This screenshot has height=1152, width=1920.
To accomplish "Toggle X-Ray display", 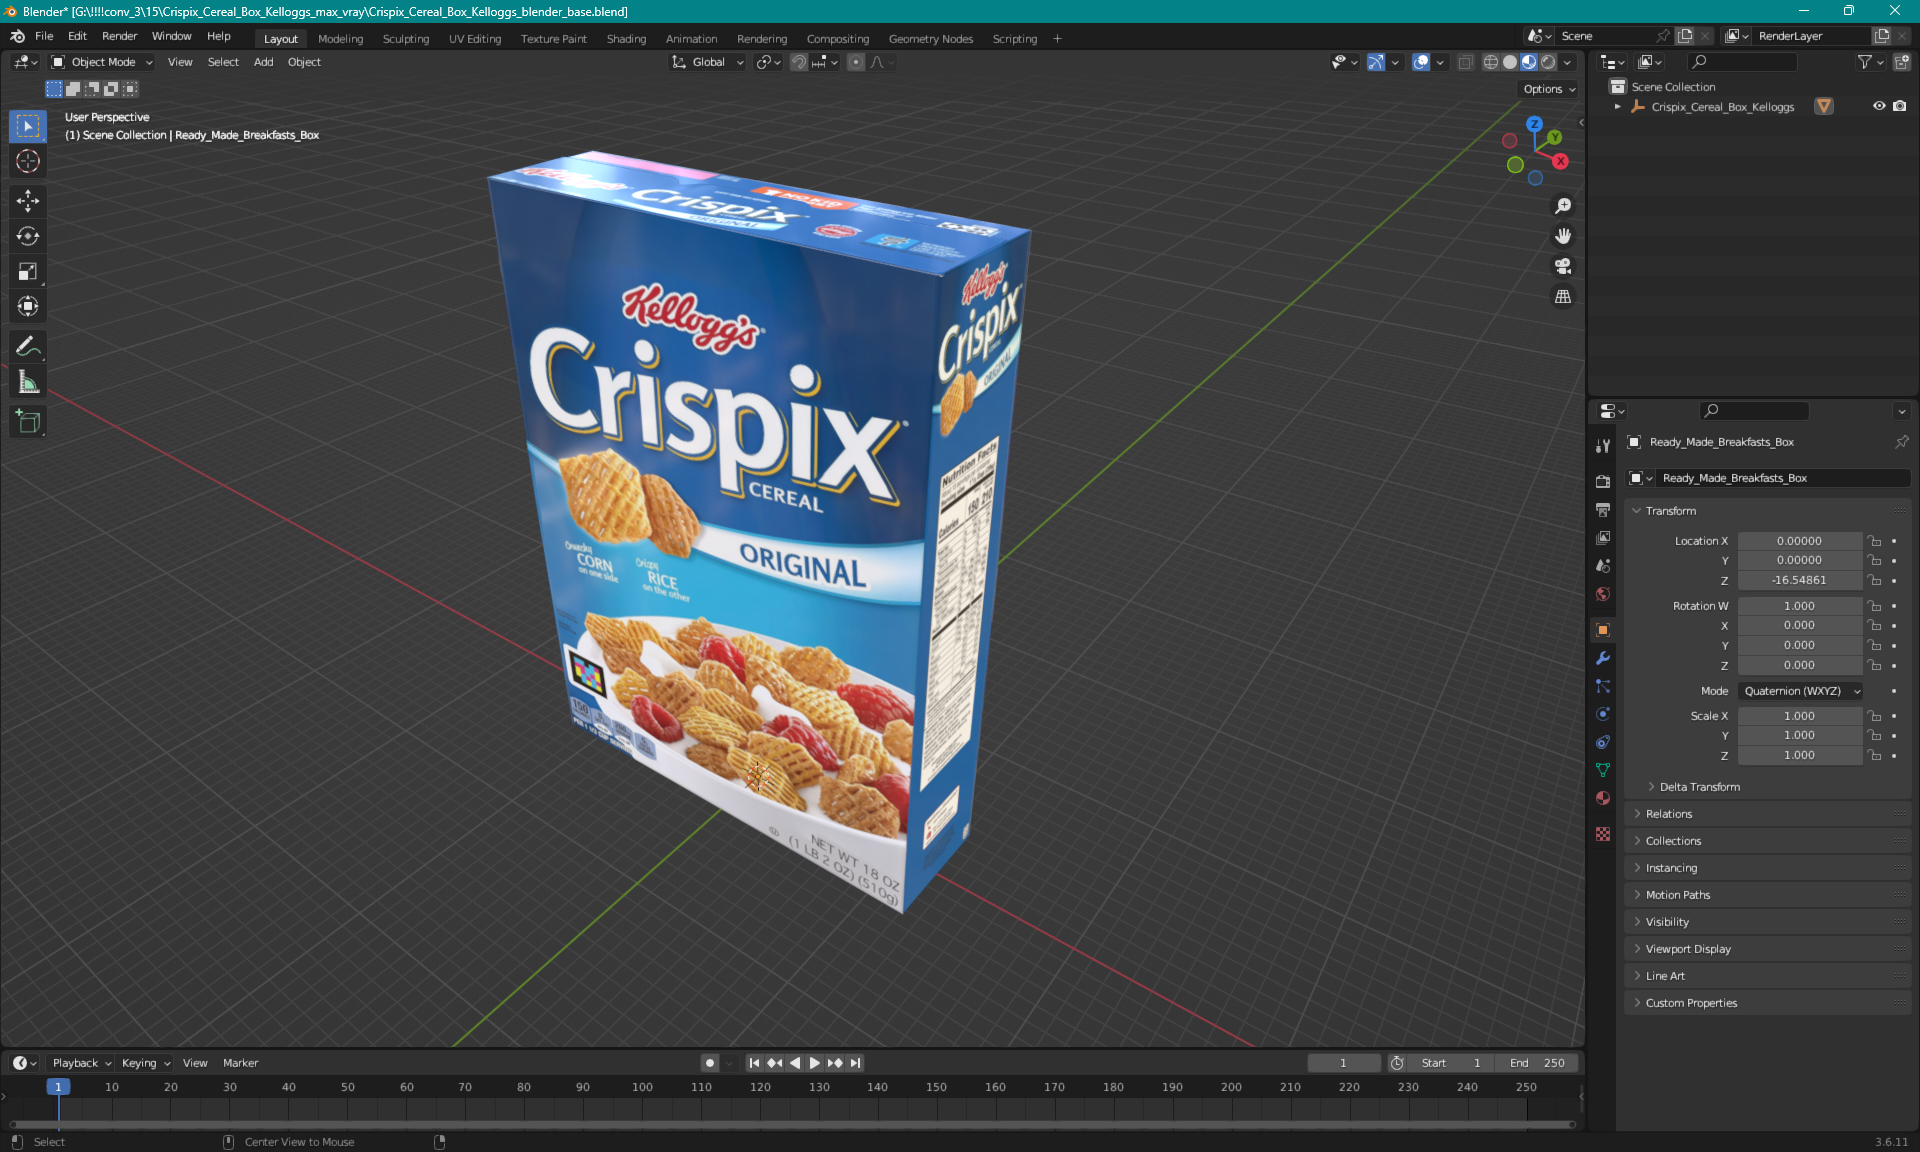I will (1465, 62).
